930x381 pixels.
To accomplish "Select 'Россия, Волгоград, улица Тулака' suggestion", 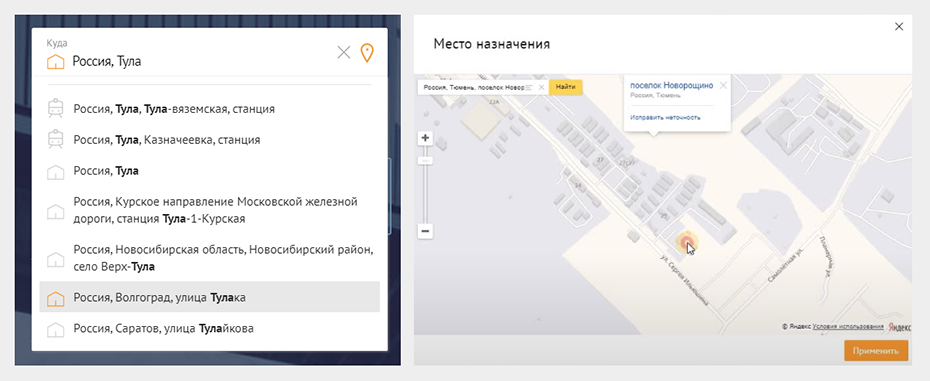I will click(x=209, y=297).
